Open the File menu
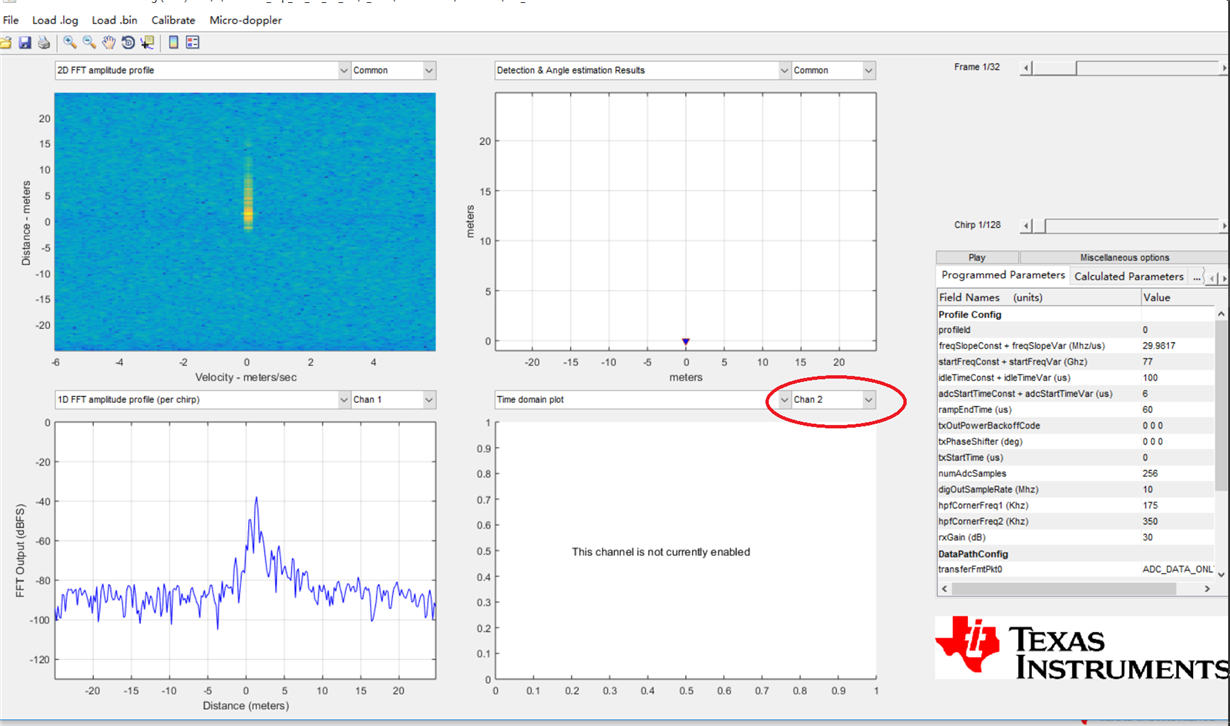 click(x=11, y=20)
